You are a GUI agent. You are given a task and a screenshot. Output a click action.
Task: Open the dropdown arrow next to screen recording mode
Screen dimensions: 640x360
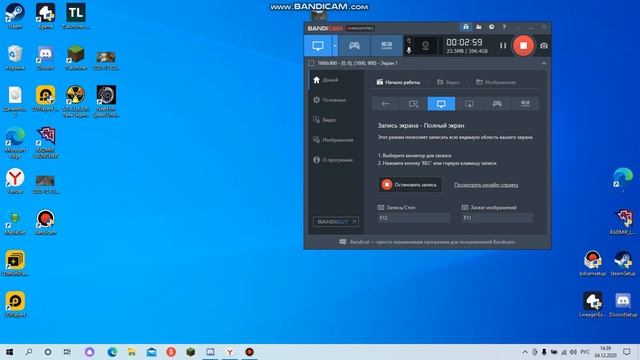pyautogui.click(x=335, y=46)
